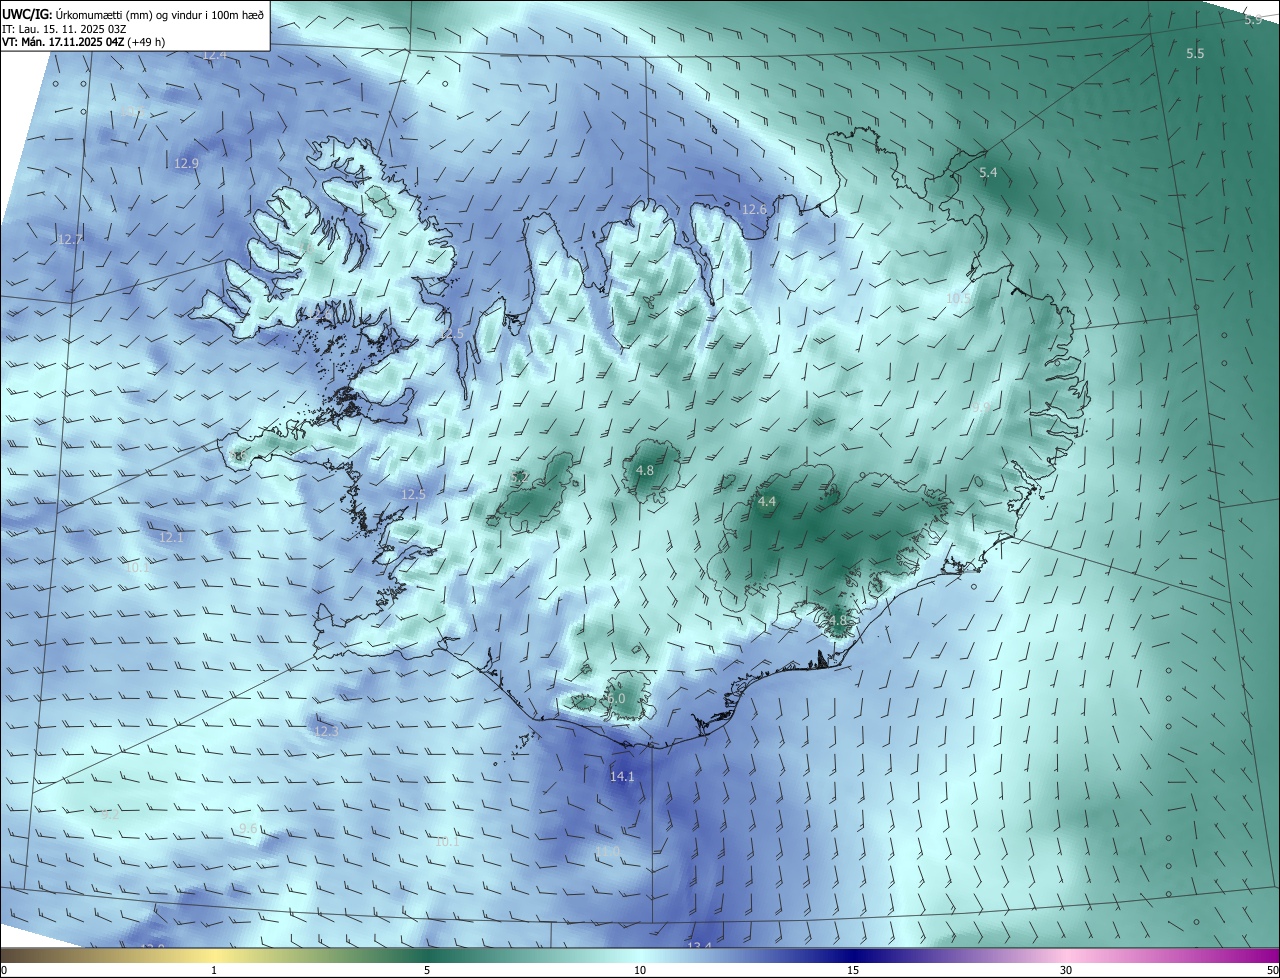Click the 5.4 value label
The width and height of the screenshot is (1280, 978).
tap(988, 173)
